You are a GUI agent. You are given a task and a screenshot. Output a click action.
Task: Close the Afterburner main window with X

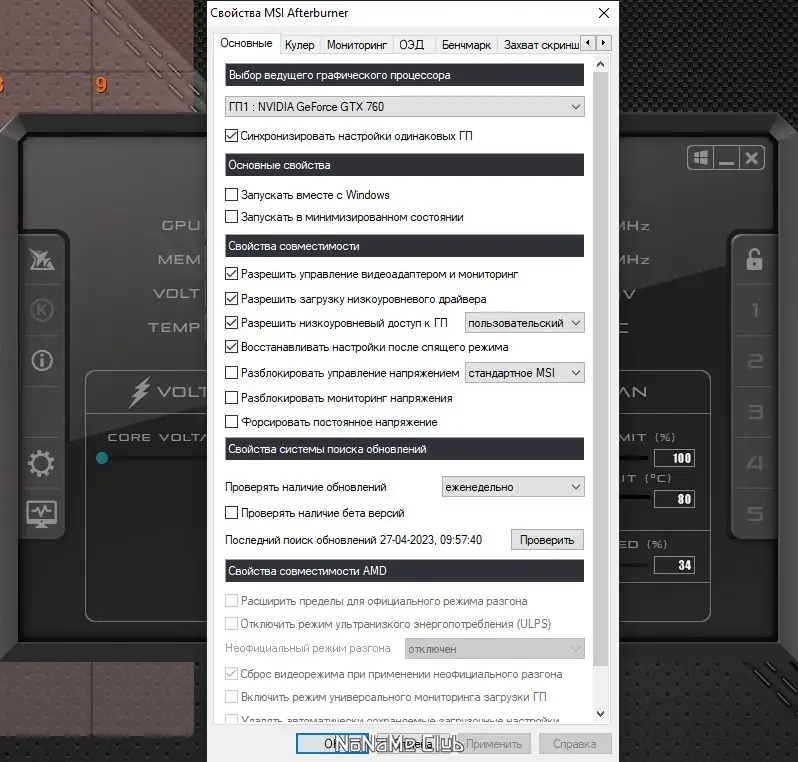(x=752, y=158)
